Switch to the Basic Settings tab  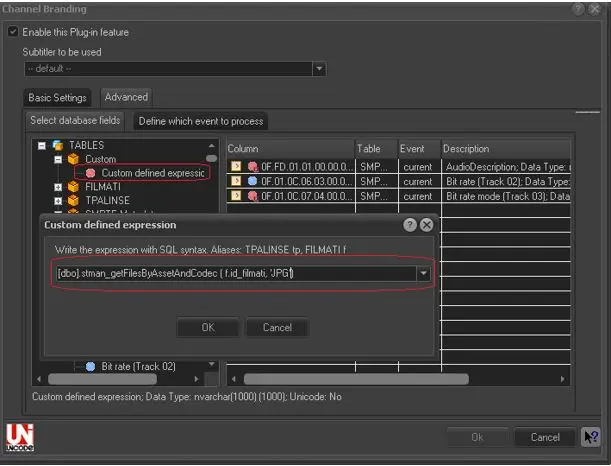point(58,98)
